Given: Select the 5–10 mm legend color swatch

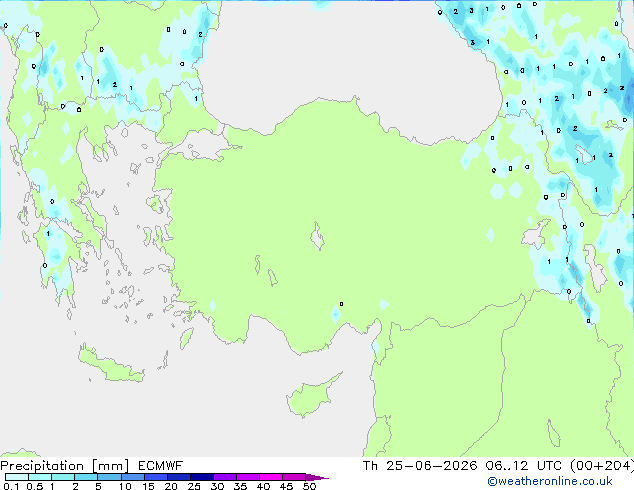Looking at the screenshot, I should 109,477.
